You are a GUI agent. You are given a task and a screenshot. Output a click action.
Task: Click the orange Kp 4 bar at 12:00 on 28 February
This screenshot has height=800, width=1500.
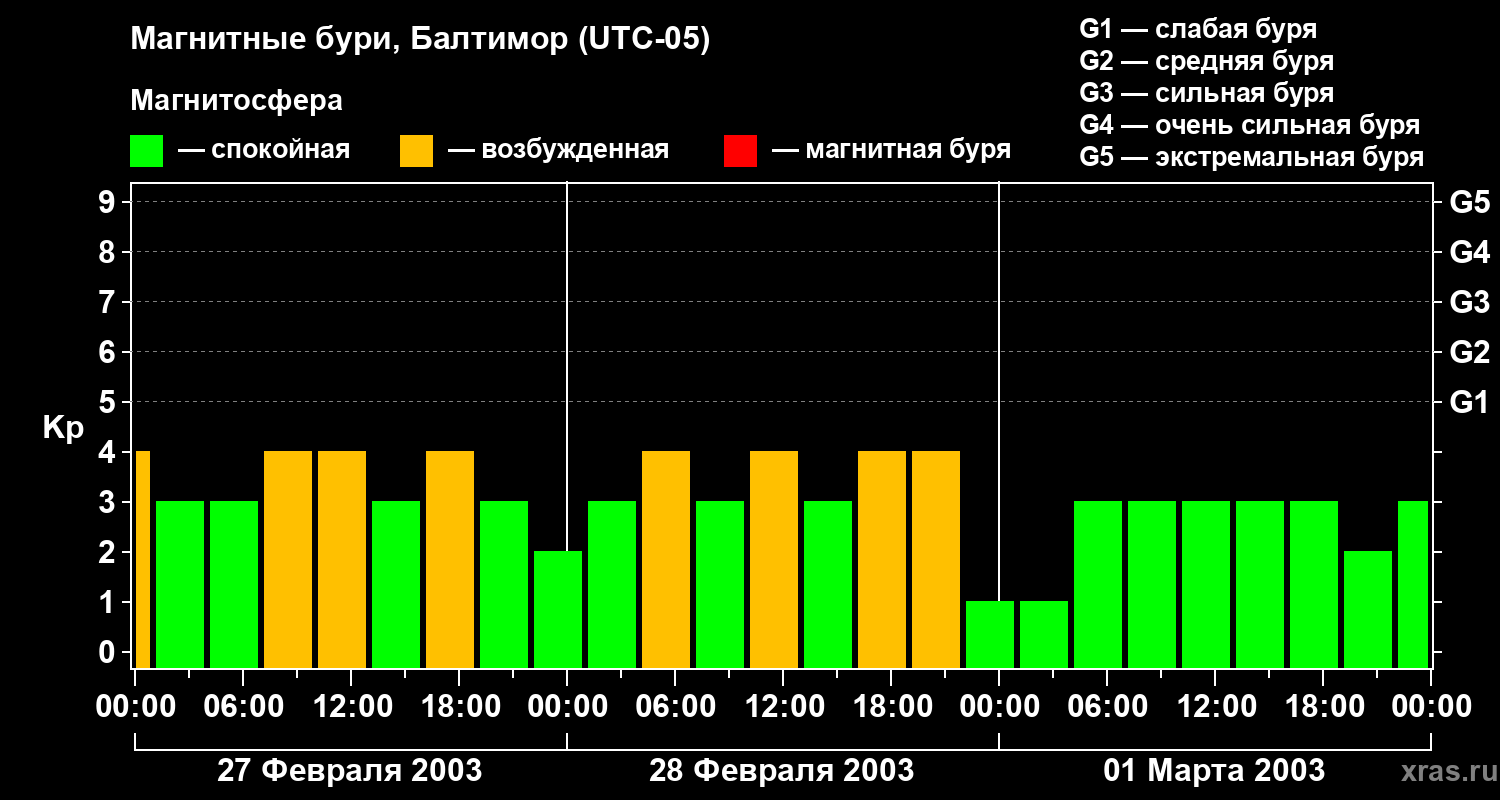tap(774, 559)
